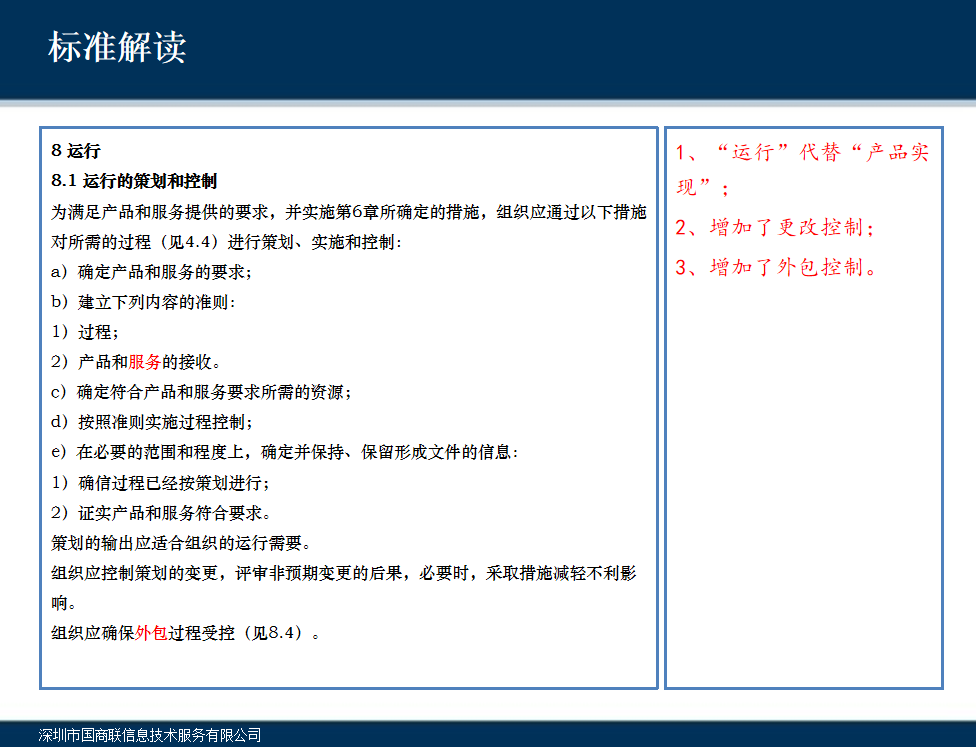Click item d) 按照准则实施过程控制
Viewport: 976px width, 747px height.
click(152, 421)
